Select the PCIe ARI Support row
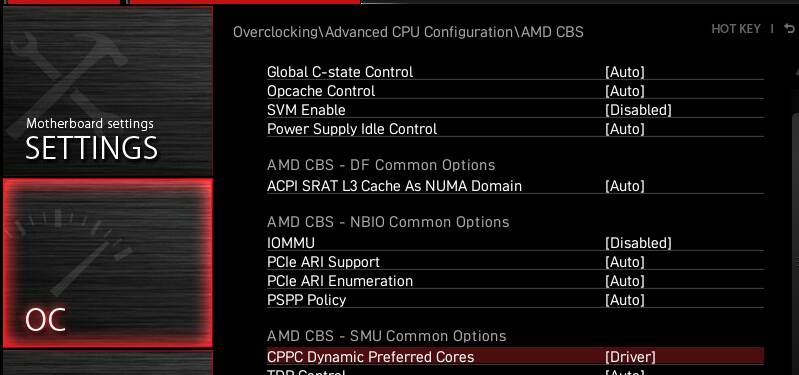This screenshot has width=799, height=375. click(x=515, y=262)
